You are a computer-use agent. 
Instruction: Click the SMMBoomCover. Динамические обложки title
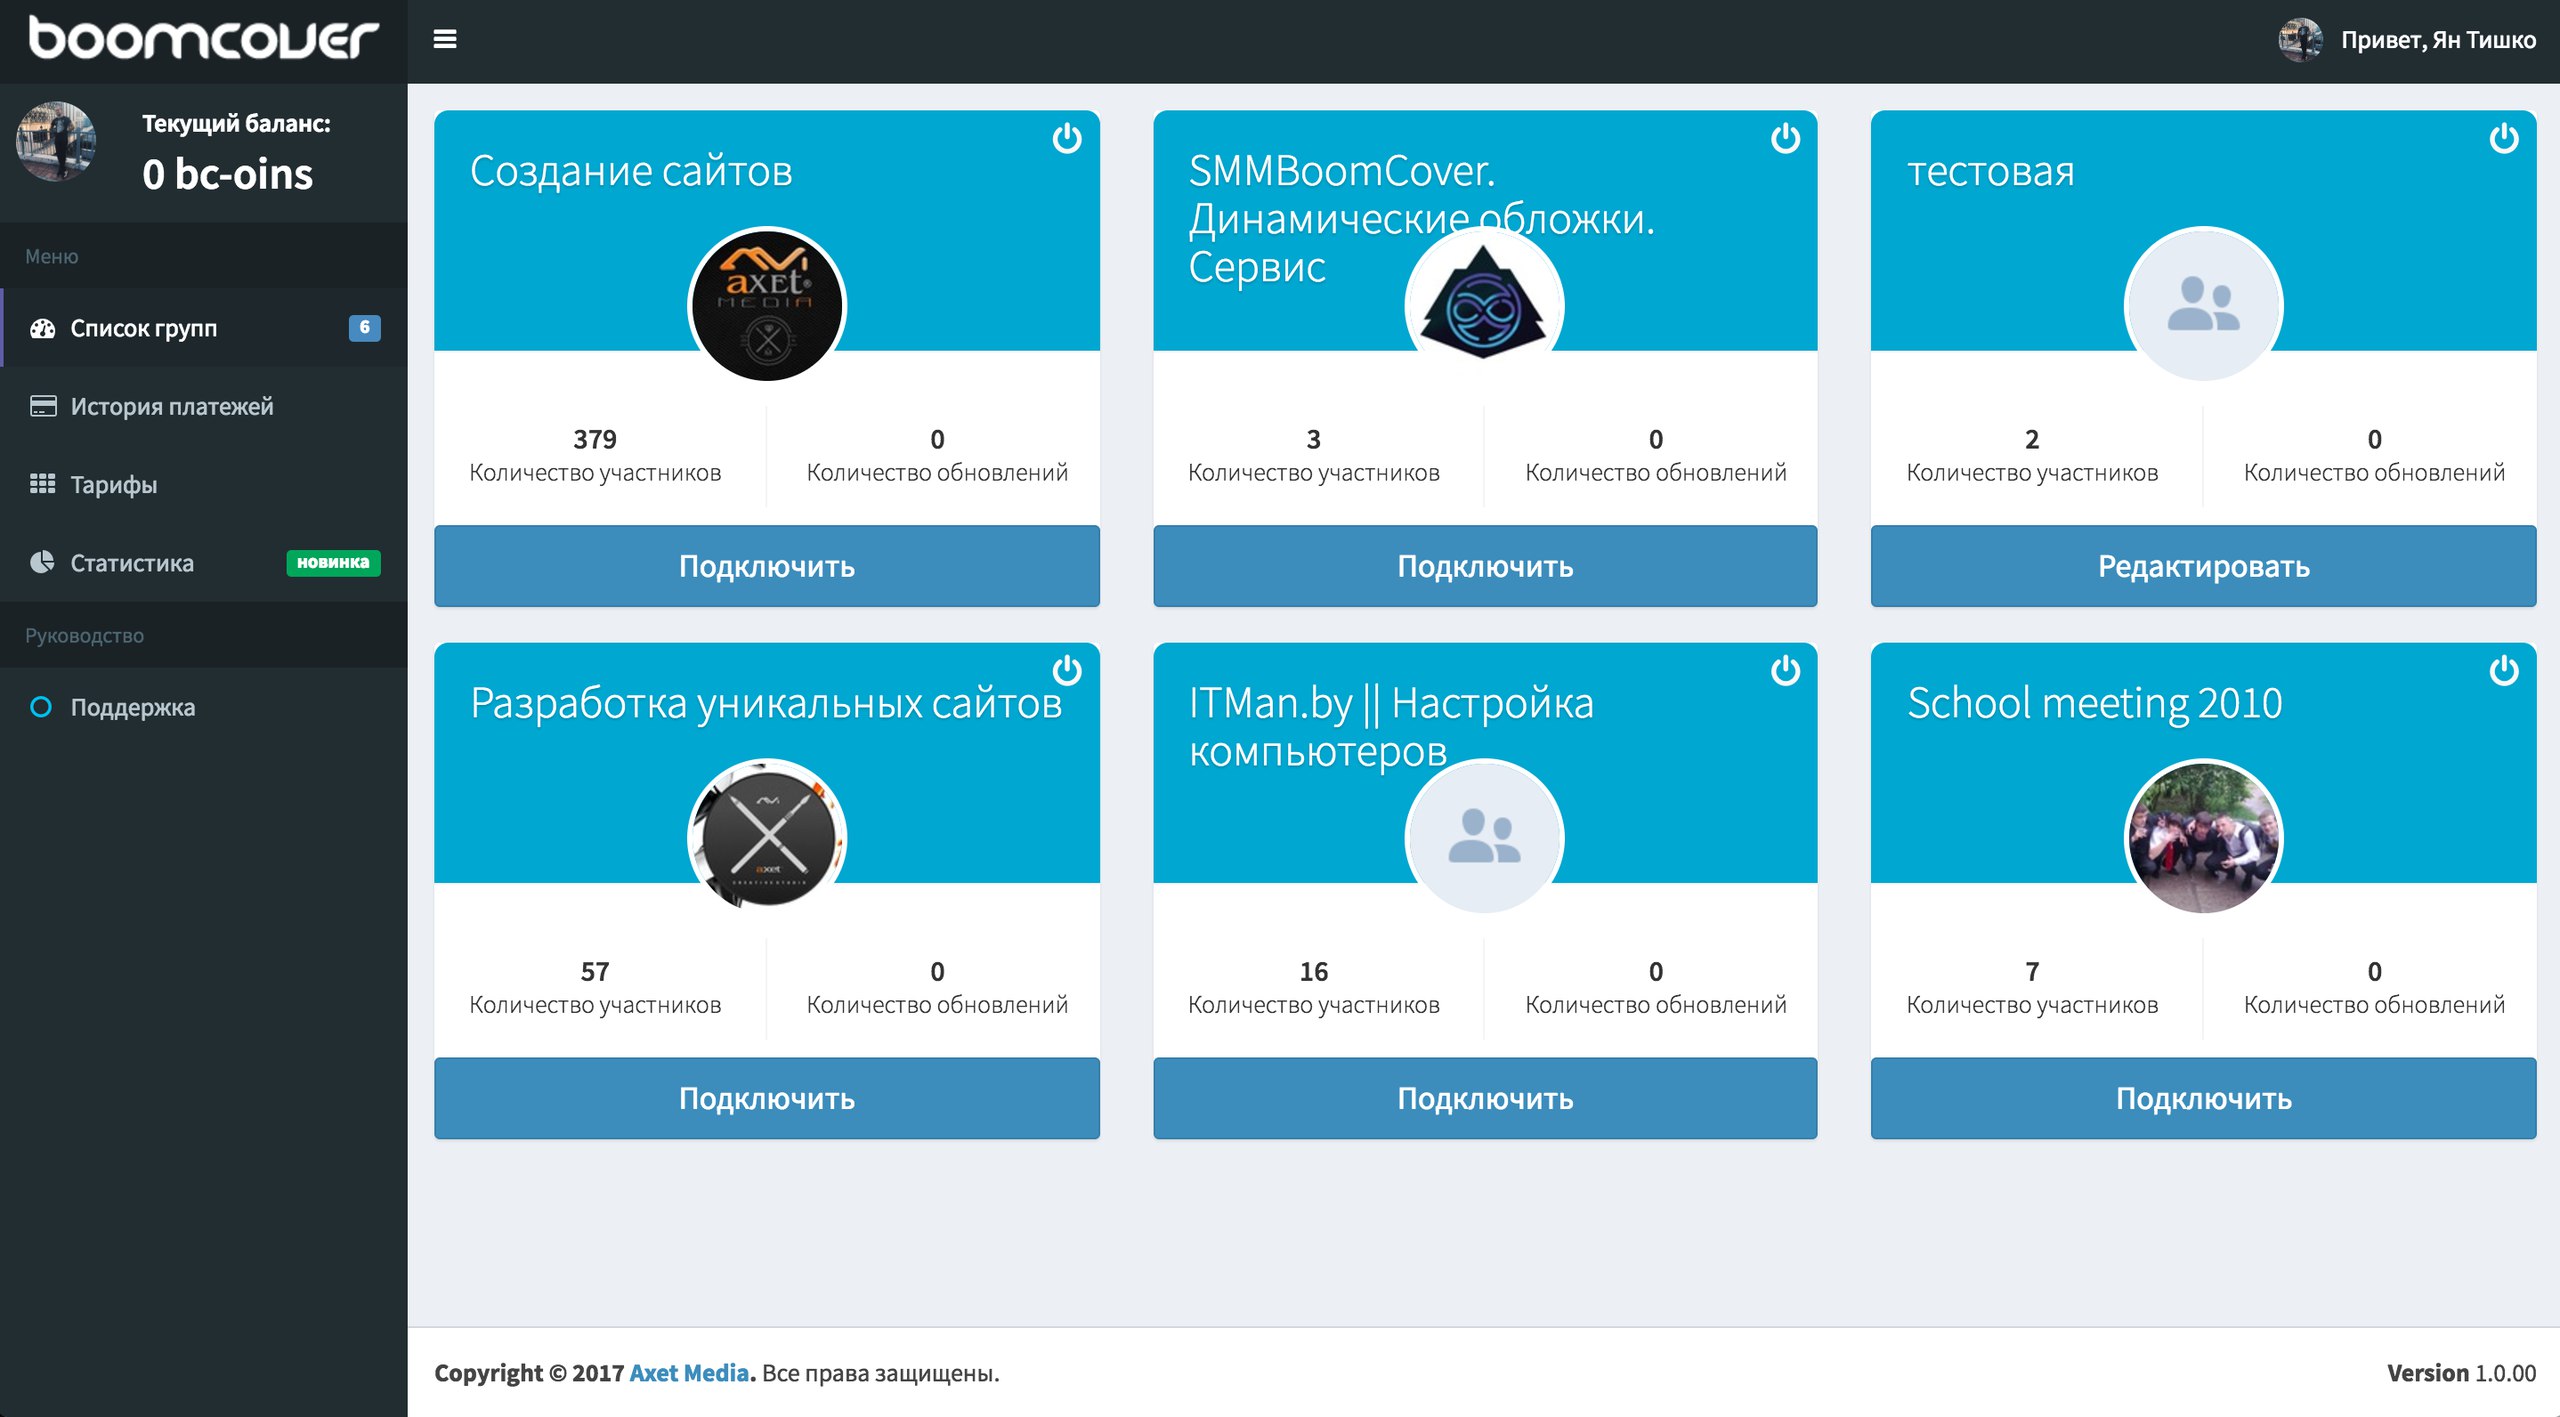click(1421, 219)
